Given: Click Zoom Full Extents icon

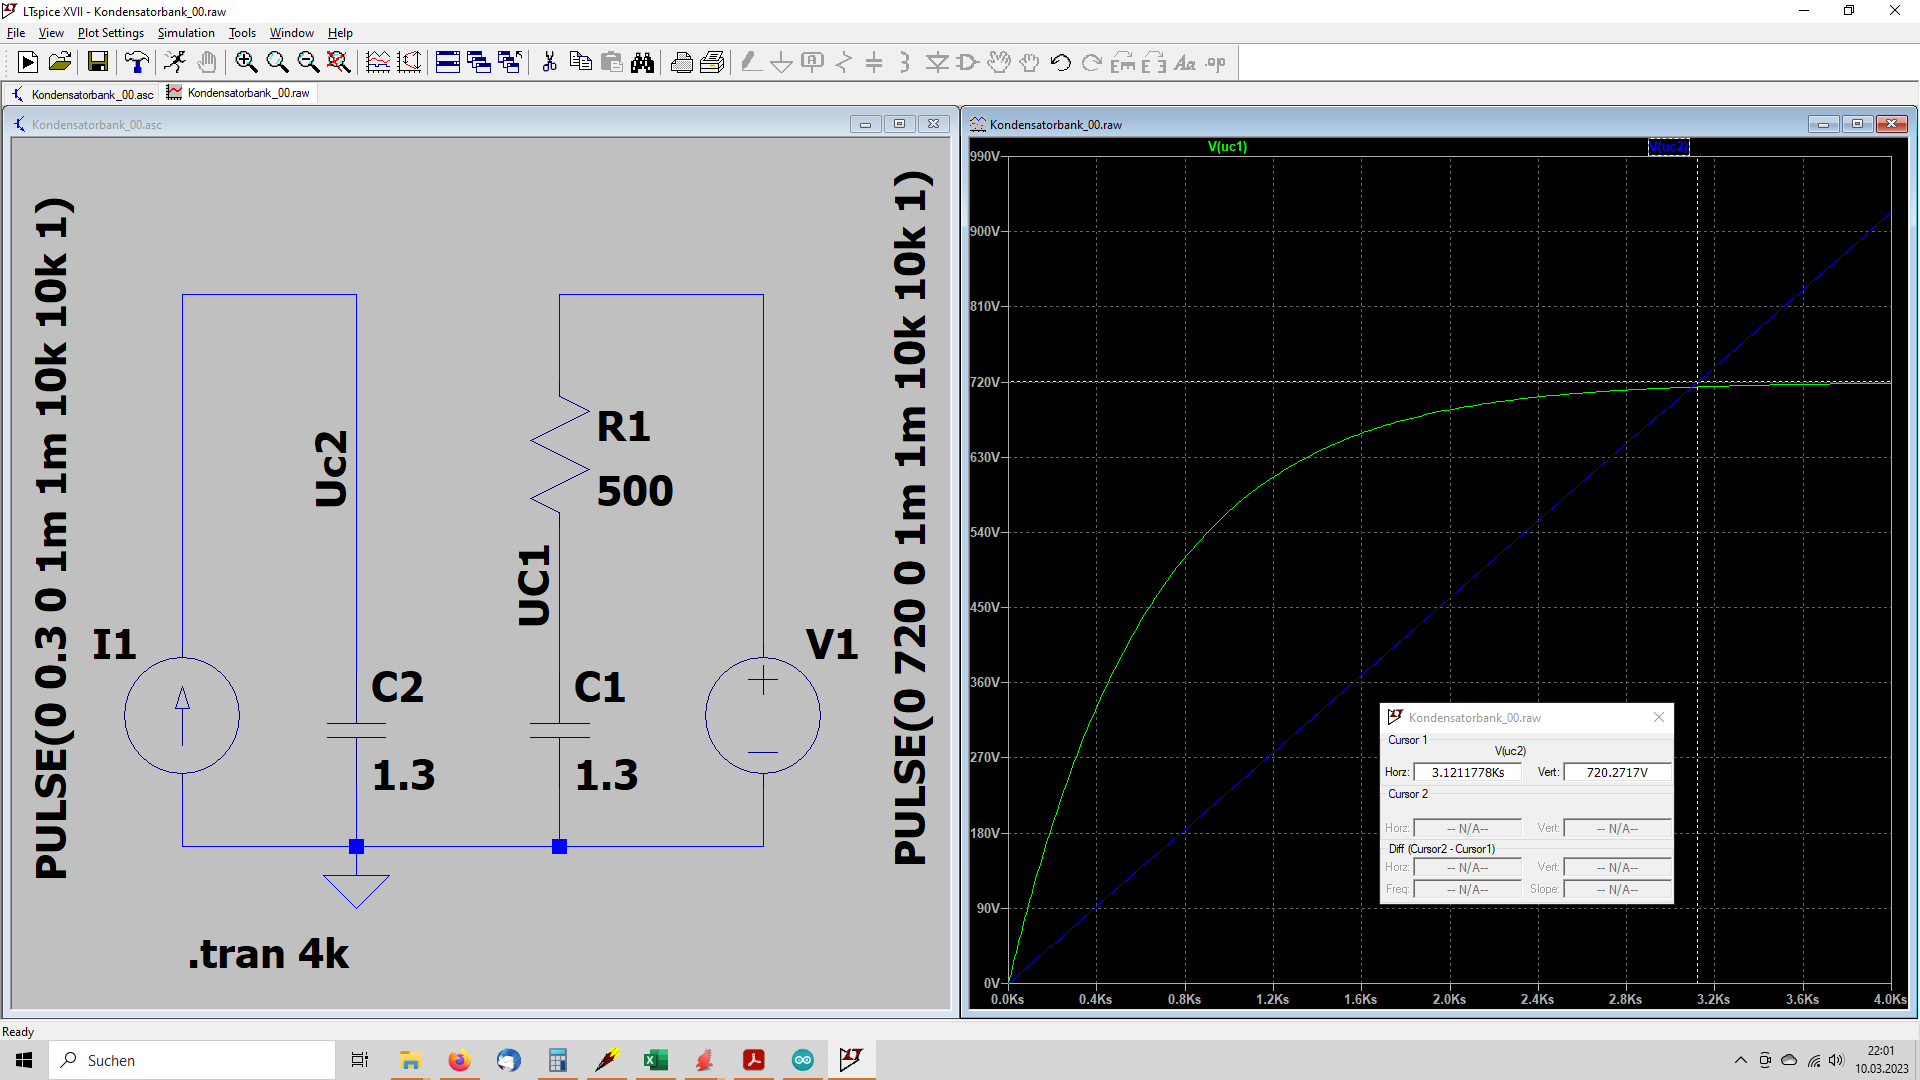Looking at the screenshot, I should pyautogui.click(x=339, y=62).
